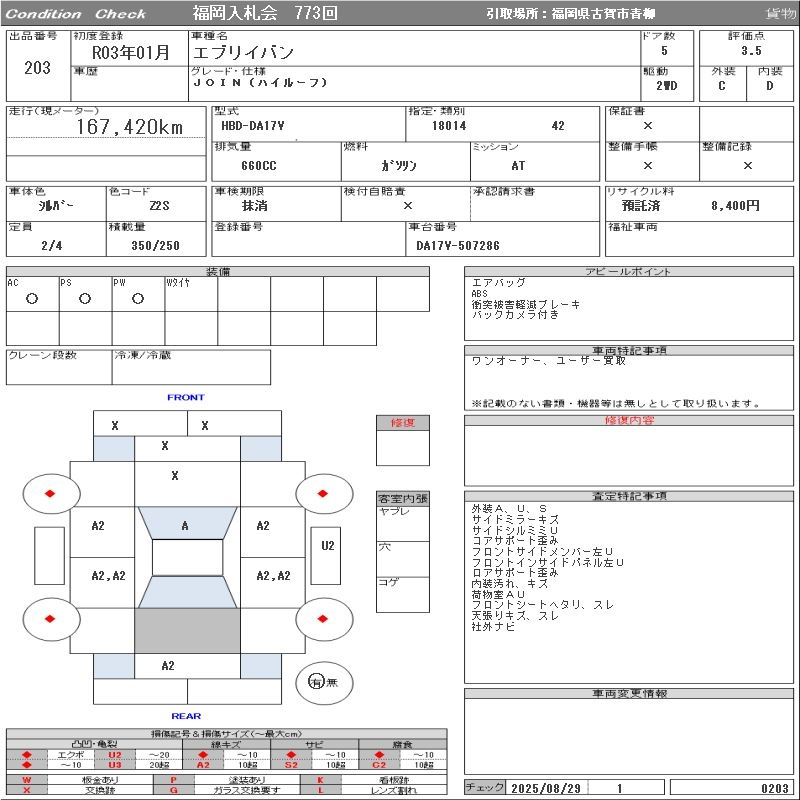Click the lot number 203

pos(37,68)
